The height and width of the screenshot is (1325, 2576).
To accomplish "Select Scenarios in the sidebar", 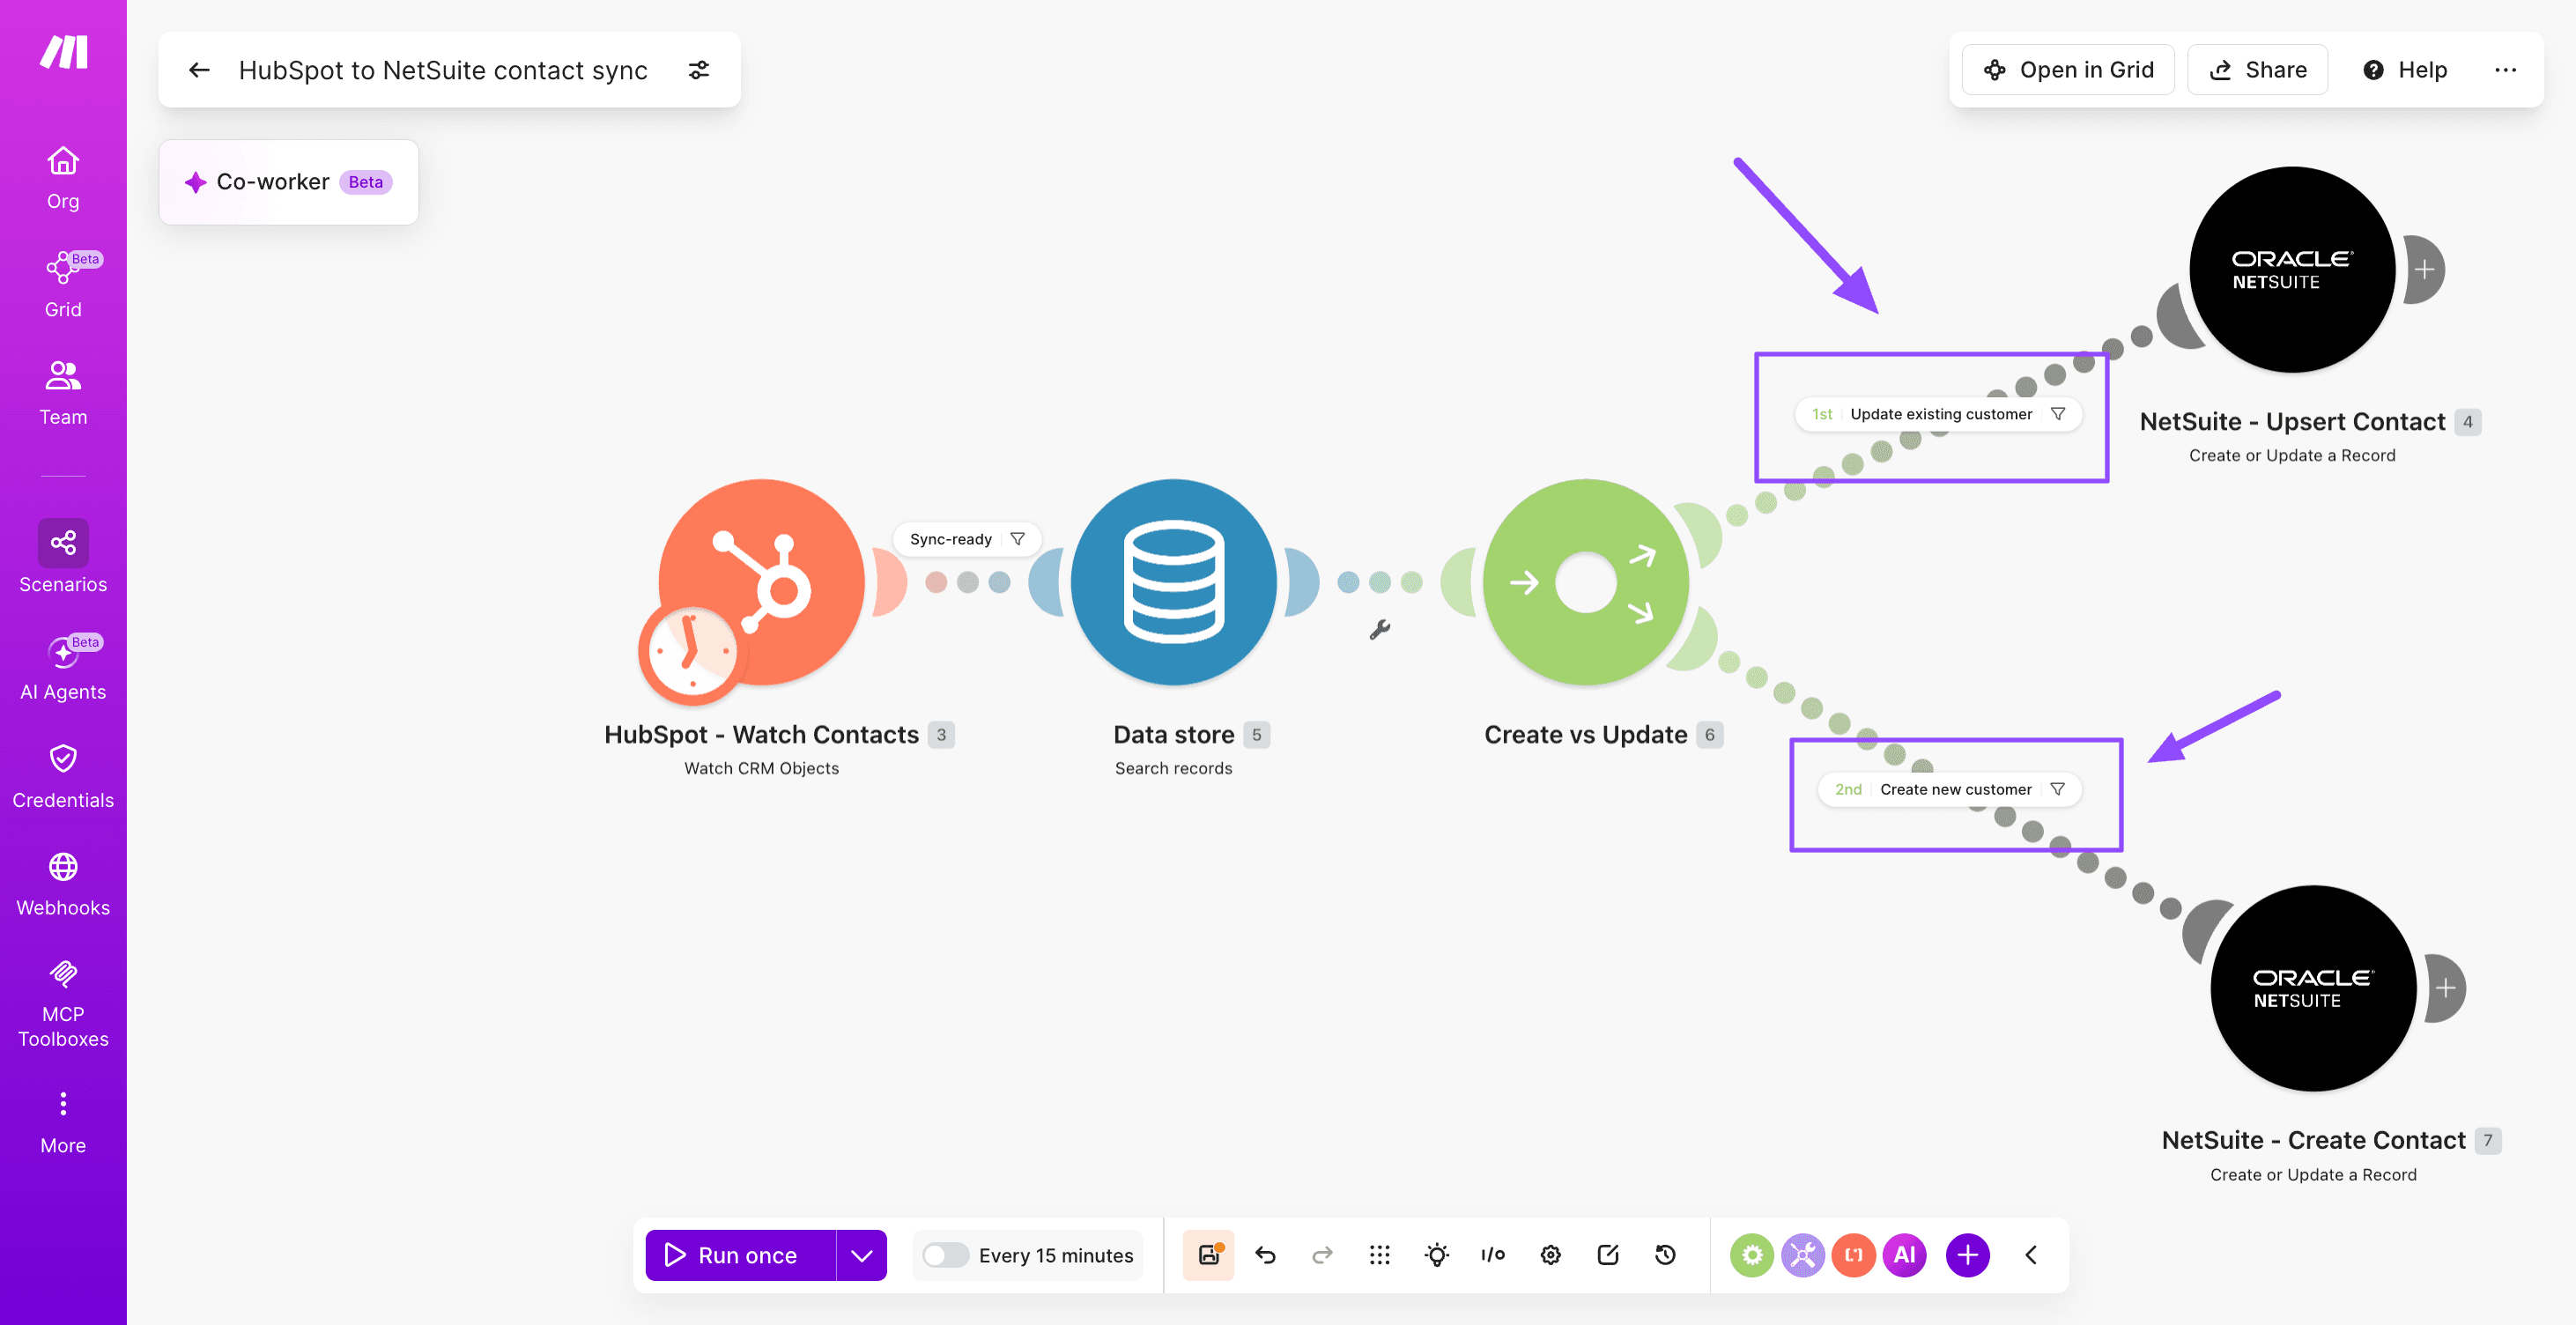I will pyautogui.click(x=63, y=557).
